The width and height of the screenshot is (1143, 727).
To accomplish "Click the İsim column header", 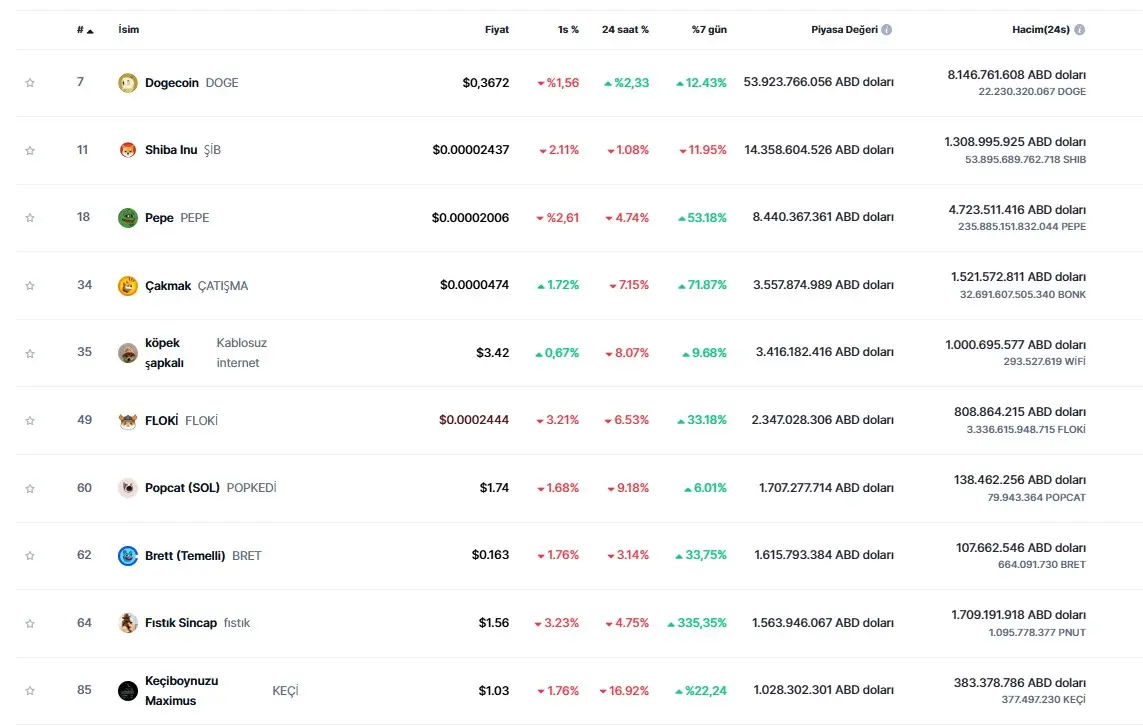I will 129,30.
